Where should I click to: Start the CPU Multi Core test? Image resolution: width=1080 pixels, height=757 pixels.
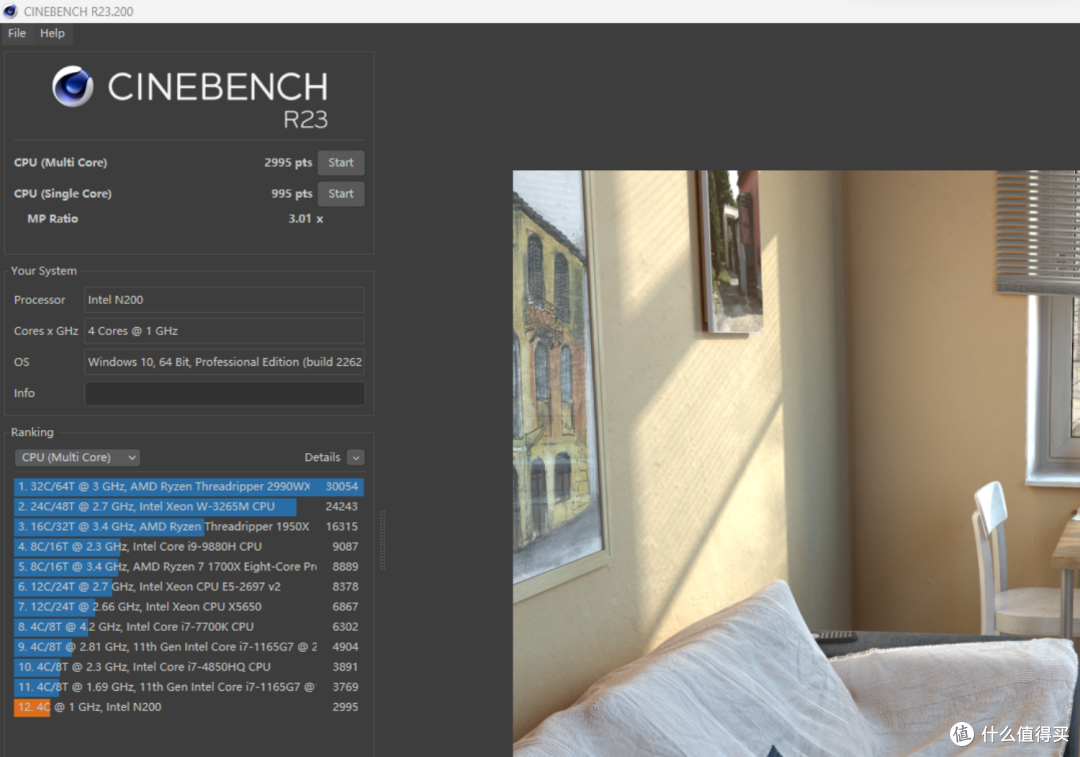341,163
